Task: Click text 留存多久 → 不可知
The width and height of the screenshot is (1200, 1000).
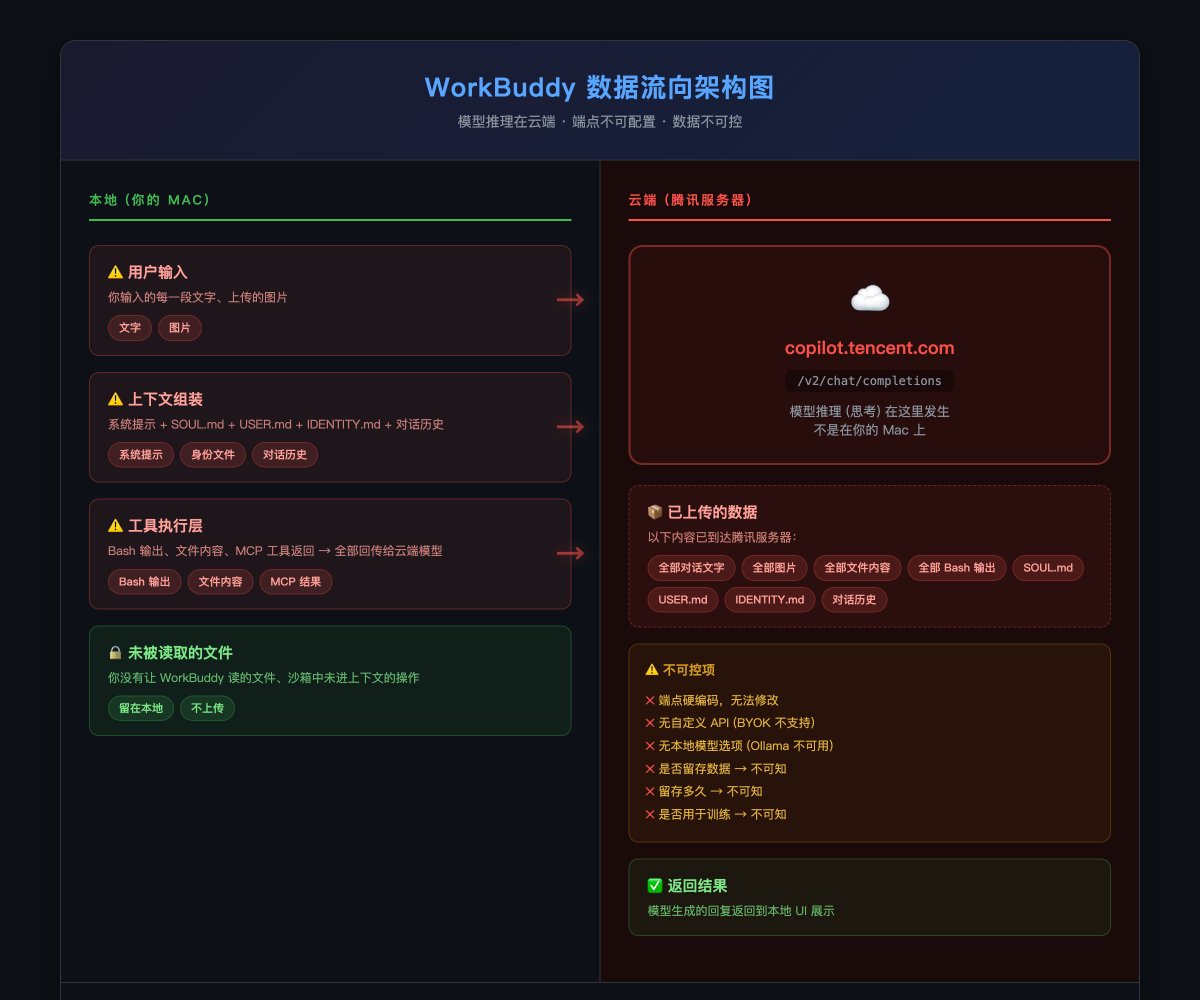Action: coord(710,791)
